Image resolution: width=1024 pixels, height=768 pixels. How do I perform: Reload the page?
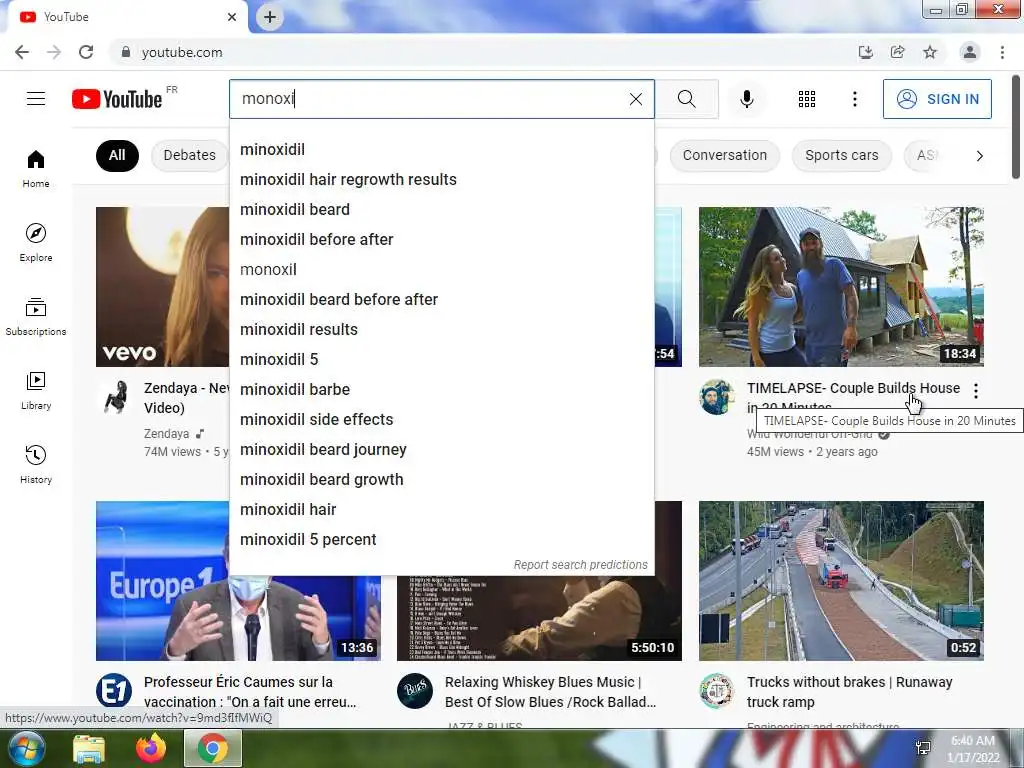click(x=86, y=52)
